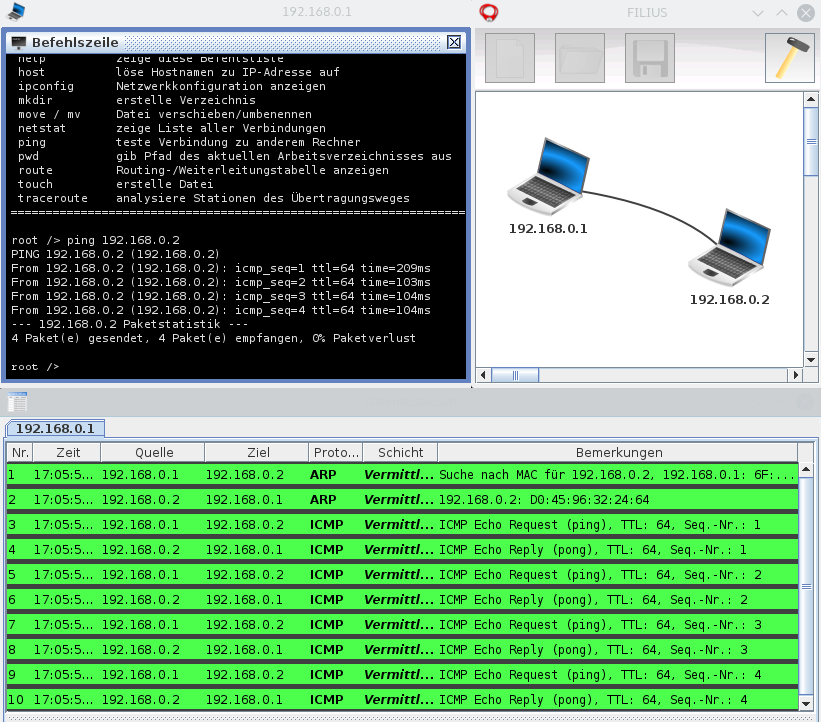The image size is (821, 722).
Task: Click the Schicht column header
Action: pyautogui.click(x=400, y=452)
